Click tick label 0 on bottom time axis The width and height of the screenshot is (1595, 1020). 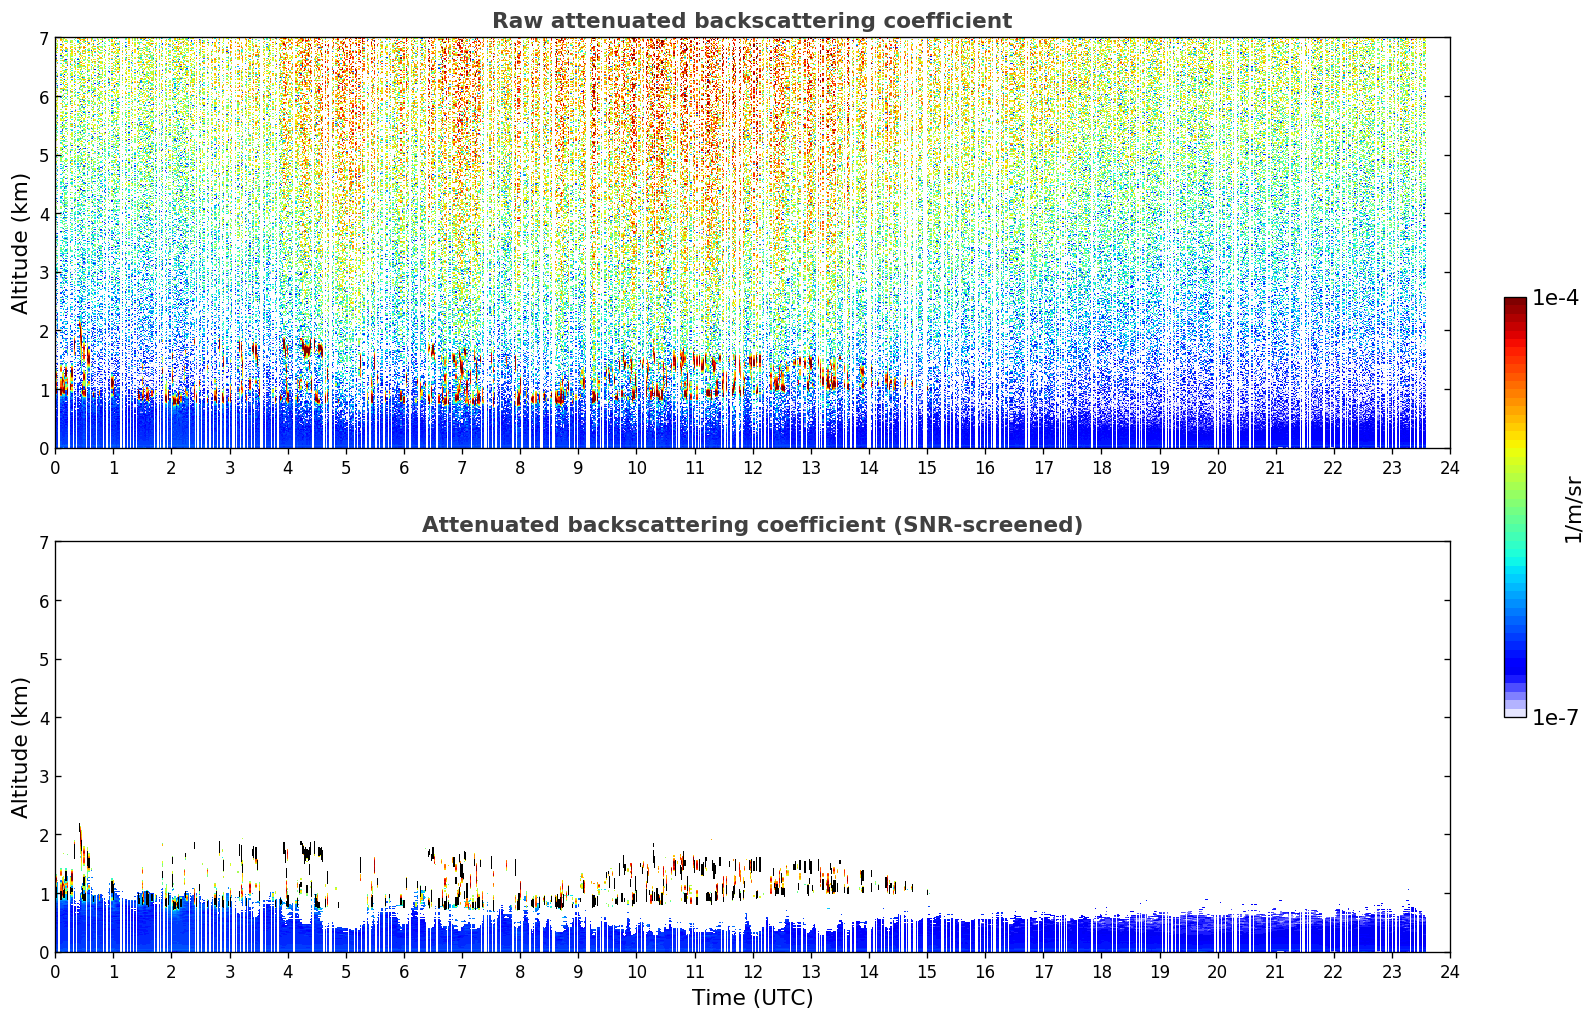pos(55,972)
